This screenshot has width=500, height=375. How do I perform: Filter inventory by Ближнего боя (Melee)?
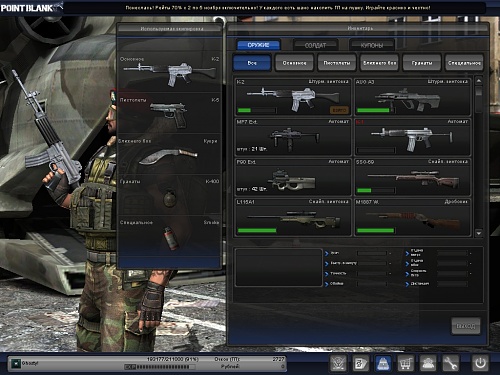click(x=379, y=63)
